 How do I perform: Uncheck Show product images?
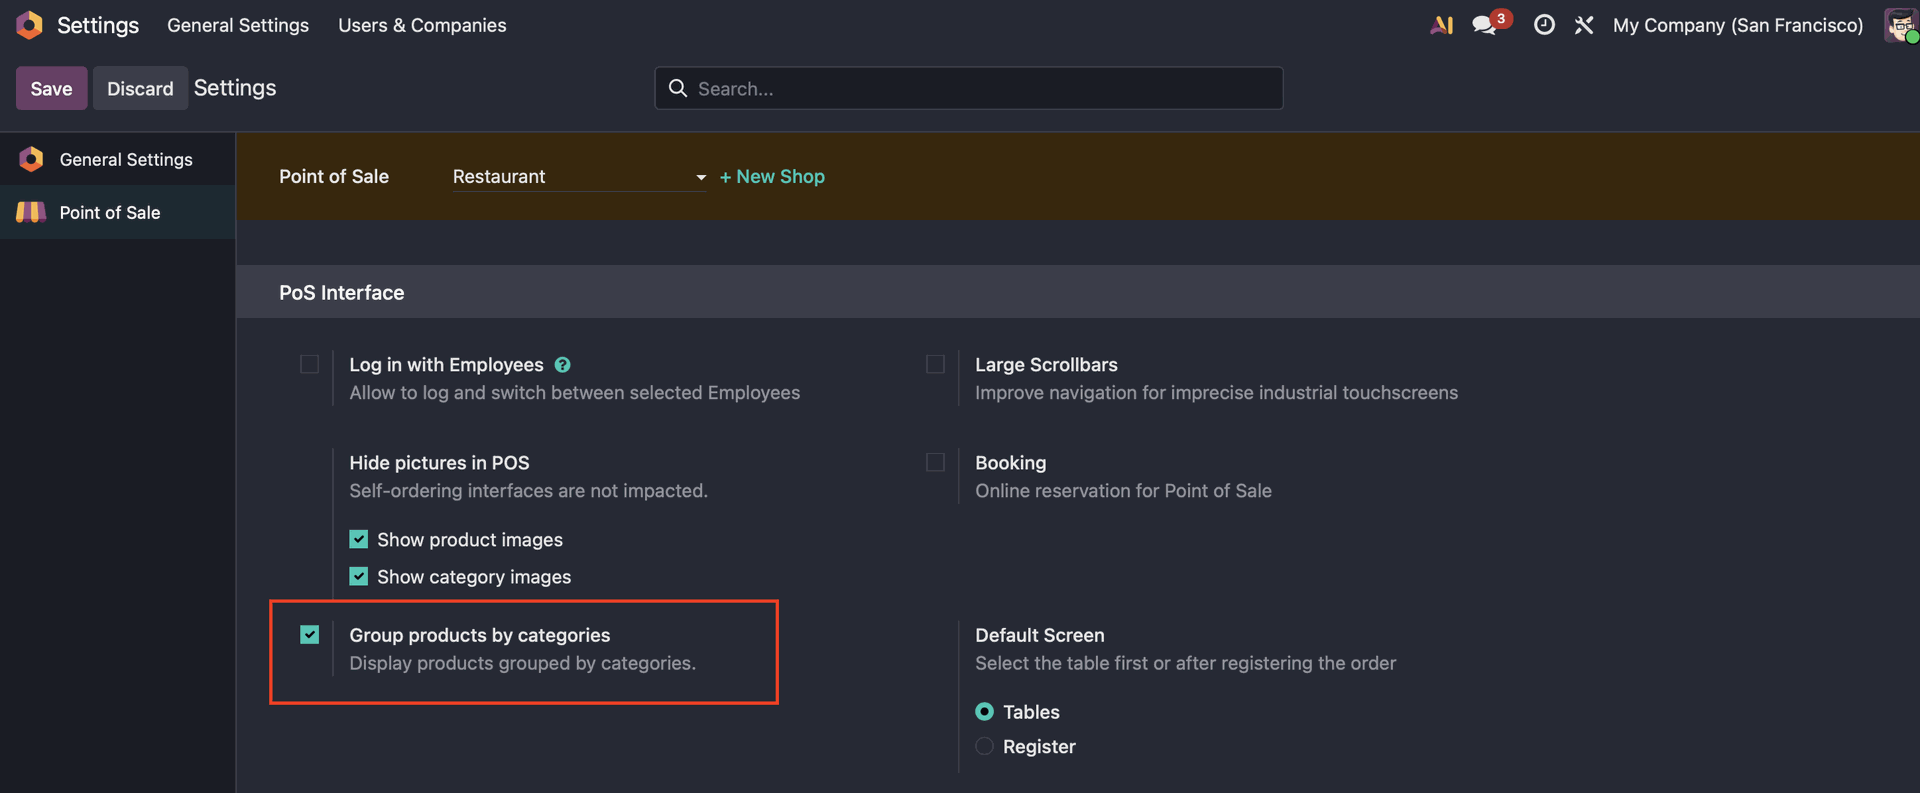point(359,540)
